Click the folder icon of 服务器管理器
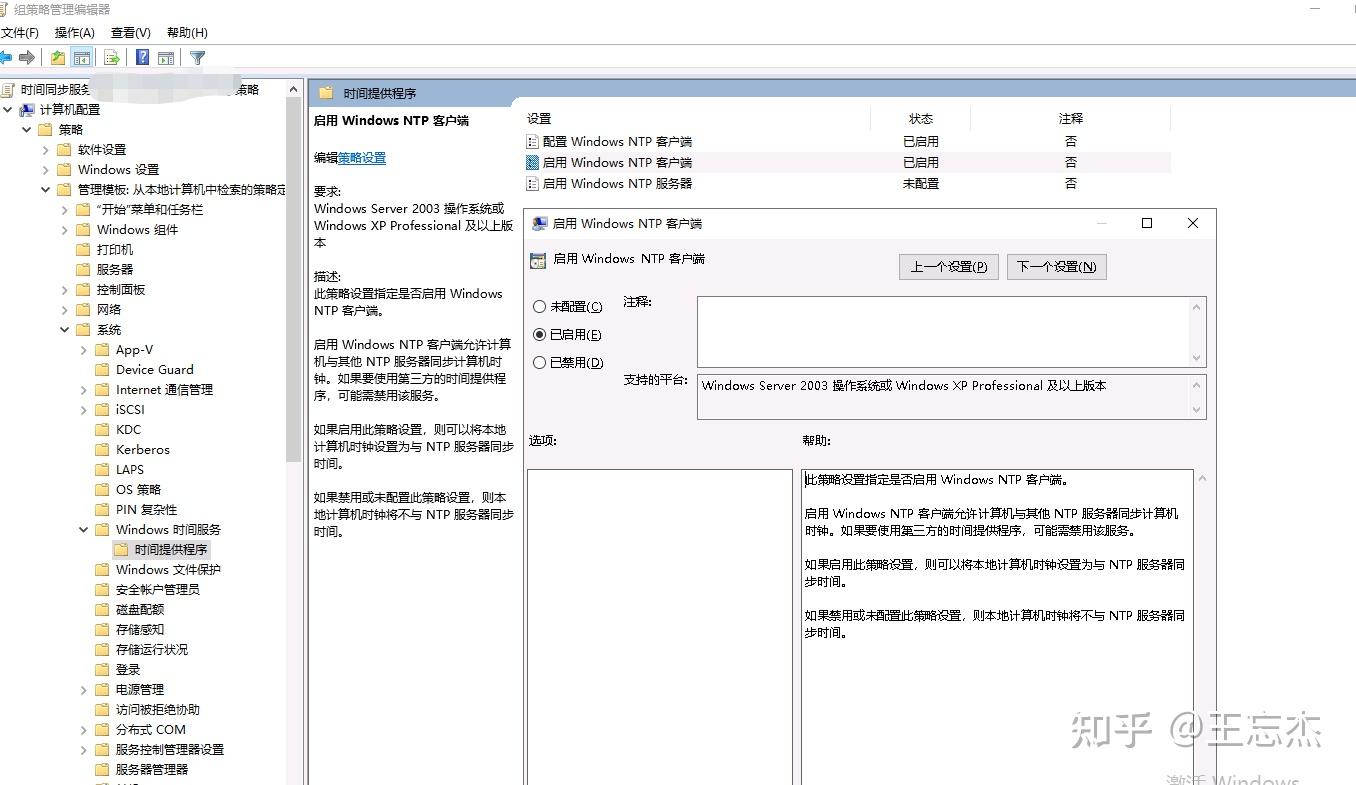This screenshot has height=785, width=1356. (102, 770)
